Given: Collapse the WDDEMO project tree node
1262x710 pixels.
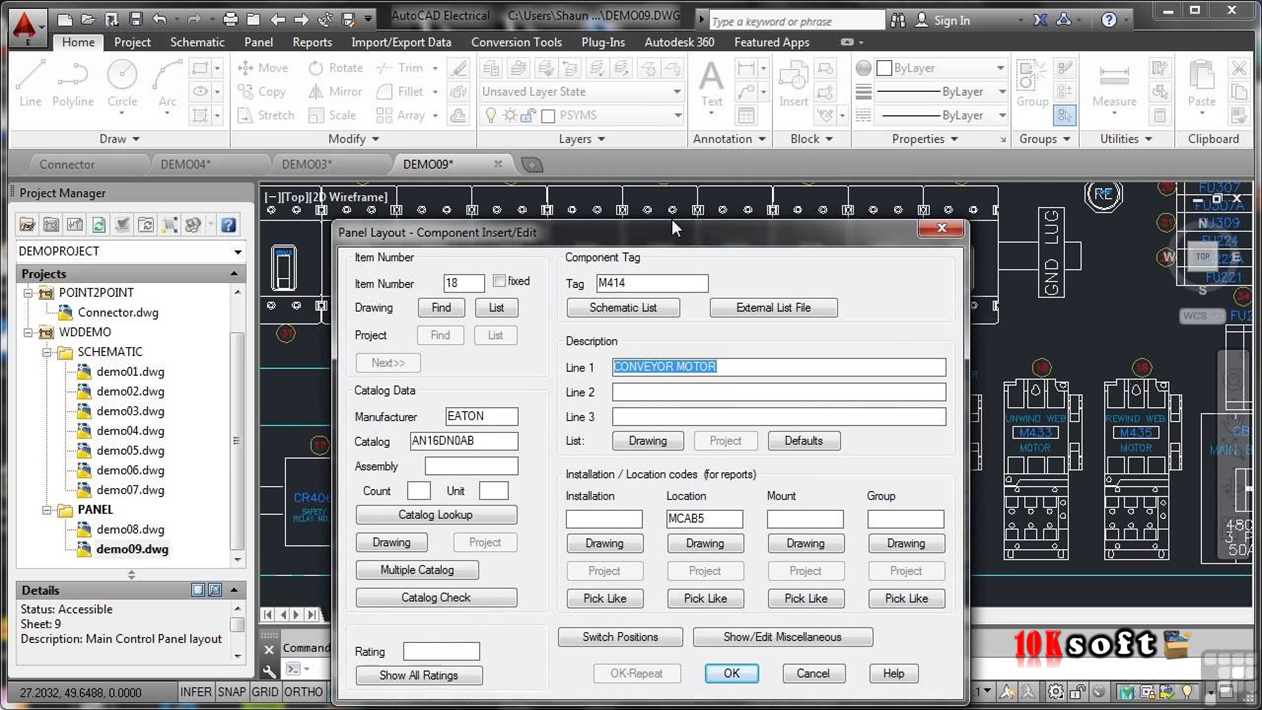Looking at the screenshot, I should (x=28, y=333).
